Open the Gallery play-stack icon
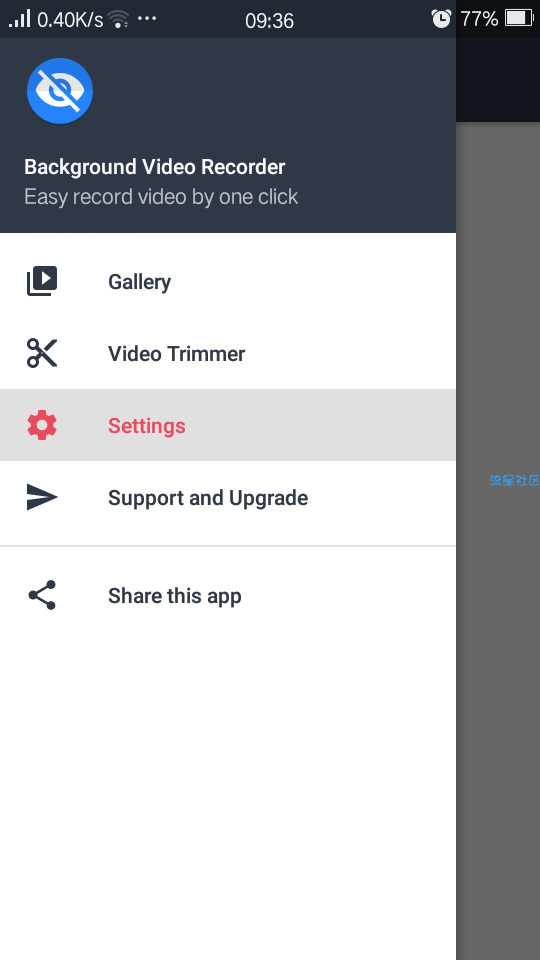 [x=42, y=281]
